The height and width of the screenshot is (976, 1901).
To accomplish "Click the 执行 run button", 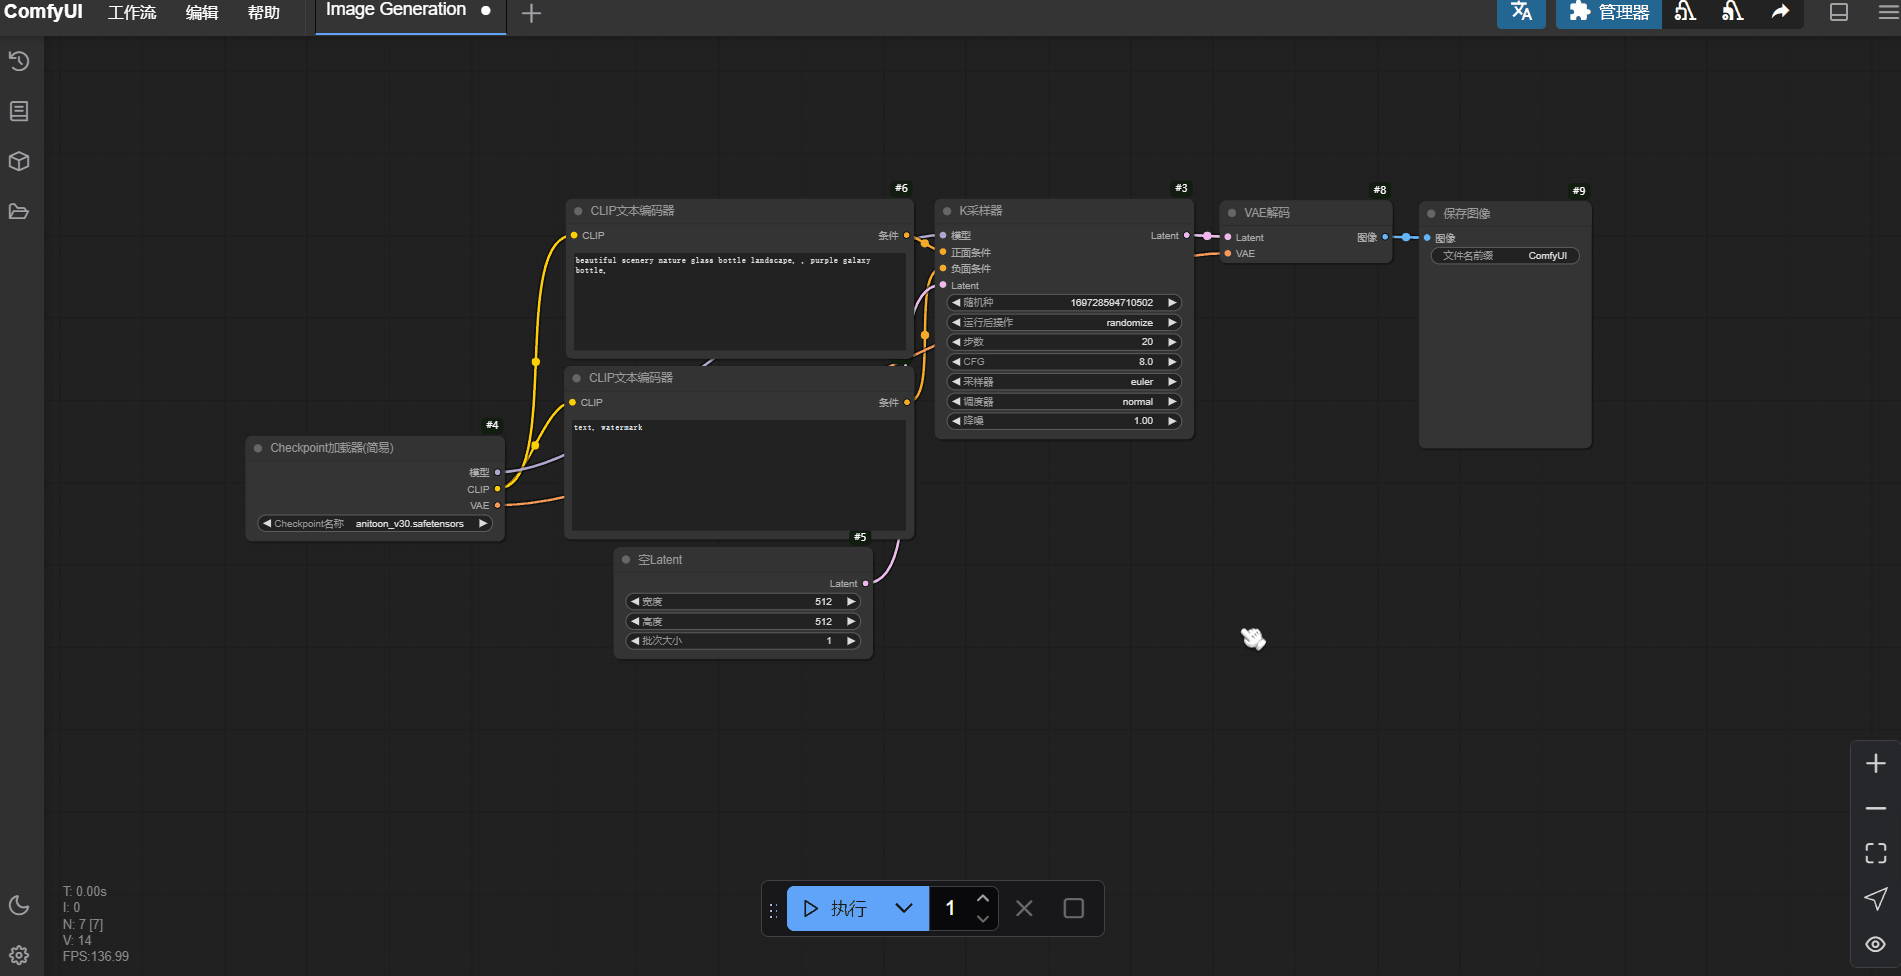I will 836,908.
